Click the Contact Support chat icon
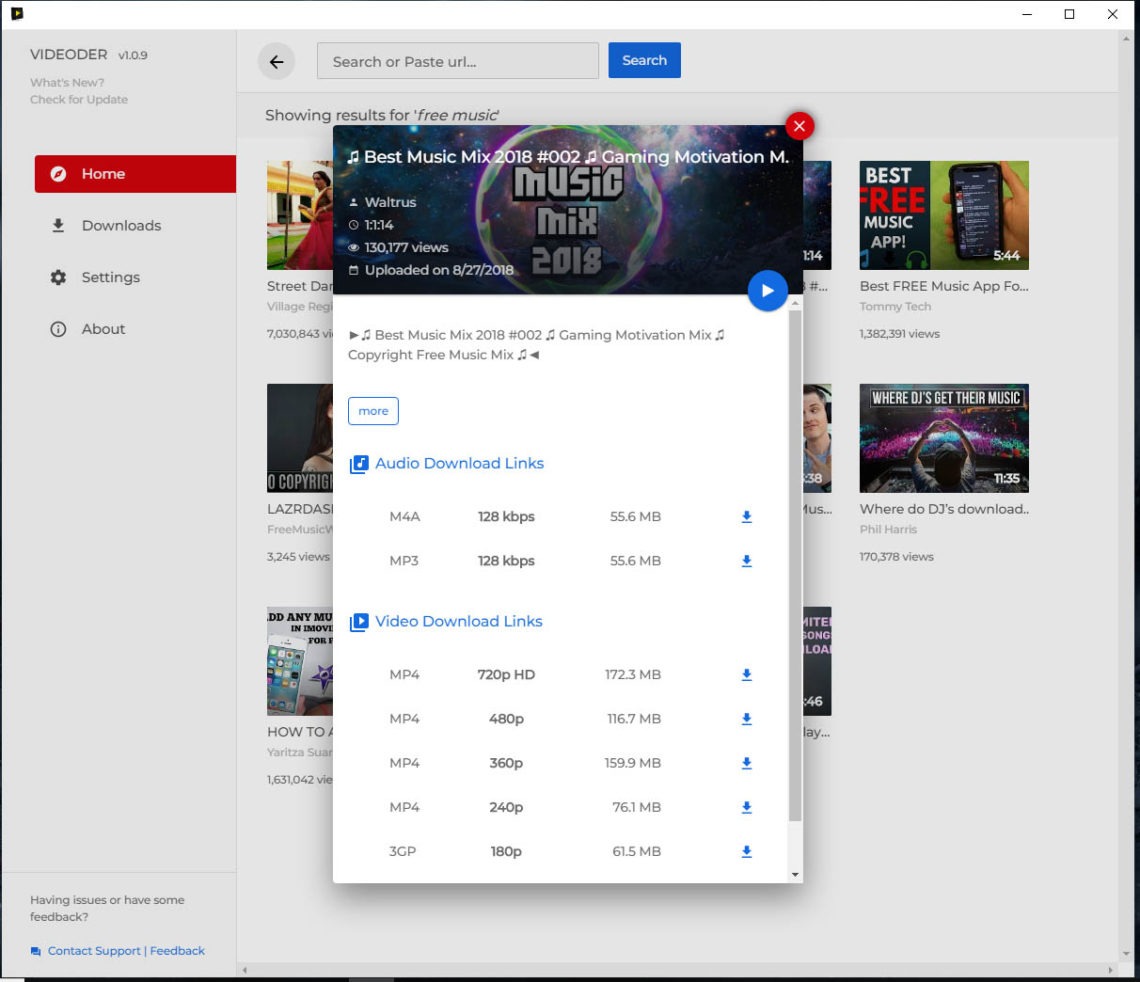 click(35, 950)
